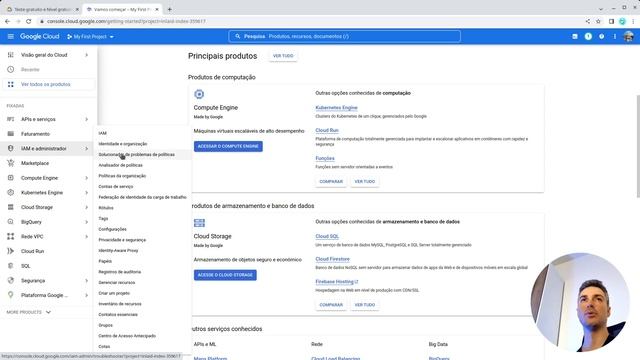Click the Plataforma Google sidebar icon

click(x=11, y=295)
